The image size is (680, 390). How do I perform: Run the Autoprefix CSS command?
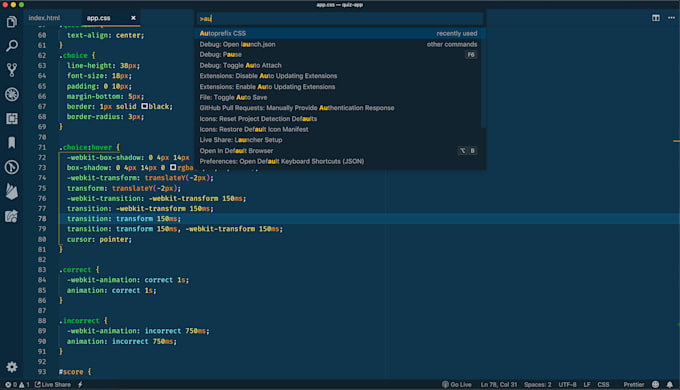click(x=340, y=33)
